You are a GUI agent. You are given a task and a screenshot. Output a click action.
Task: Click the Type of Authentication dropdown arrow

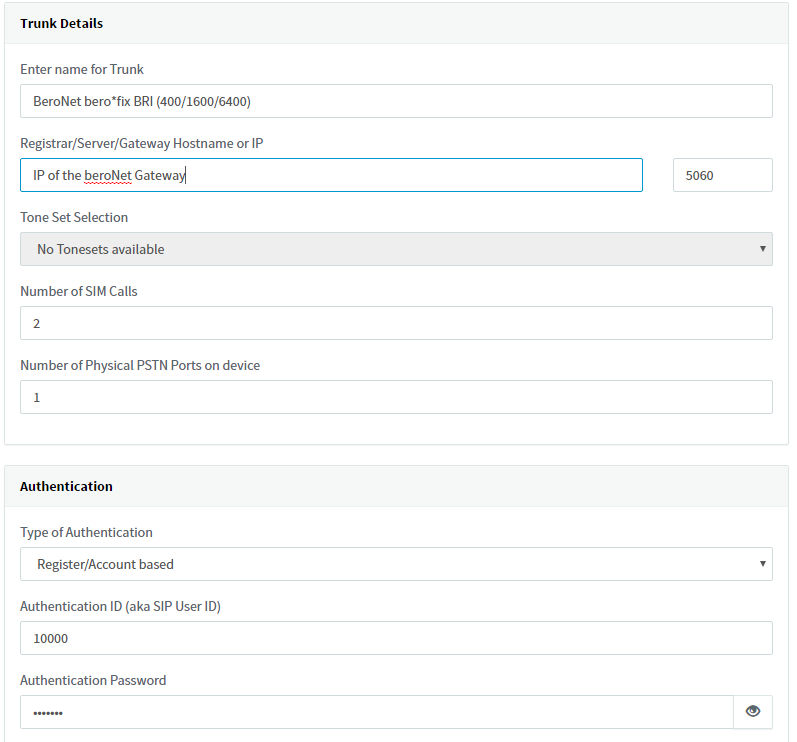pyautogui.click(x=762, y=564)
